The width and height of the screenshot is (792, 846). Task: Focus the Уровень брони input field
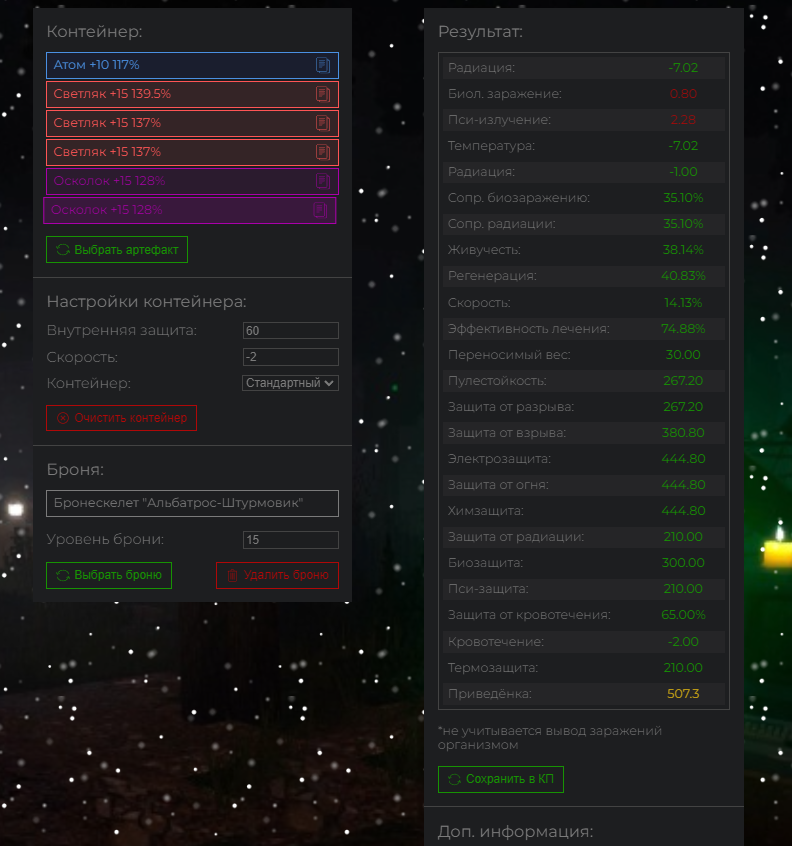tap(290, 540)
